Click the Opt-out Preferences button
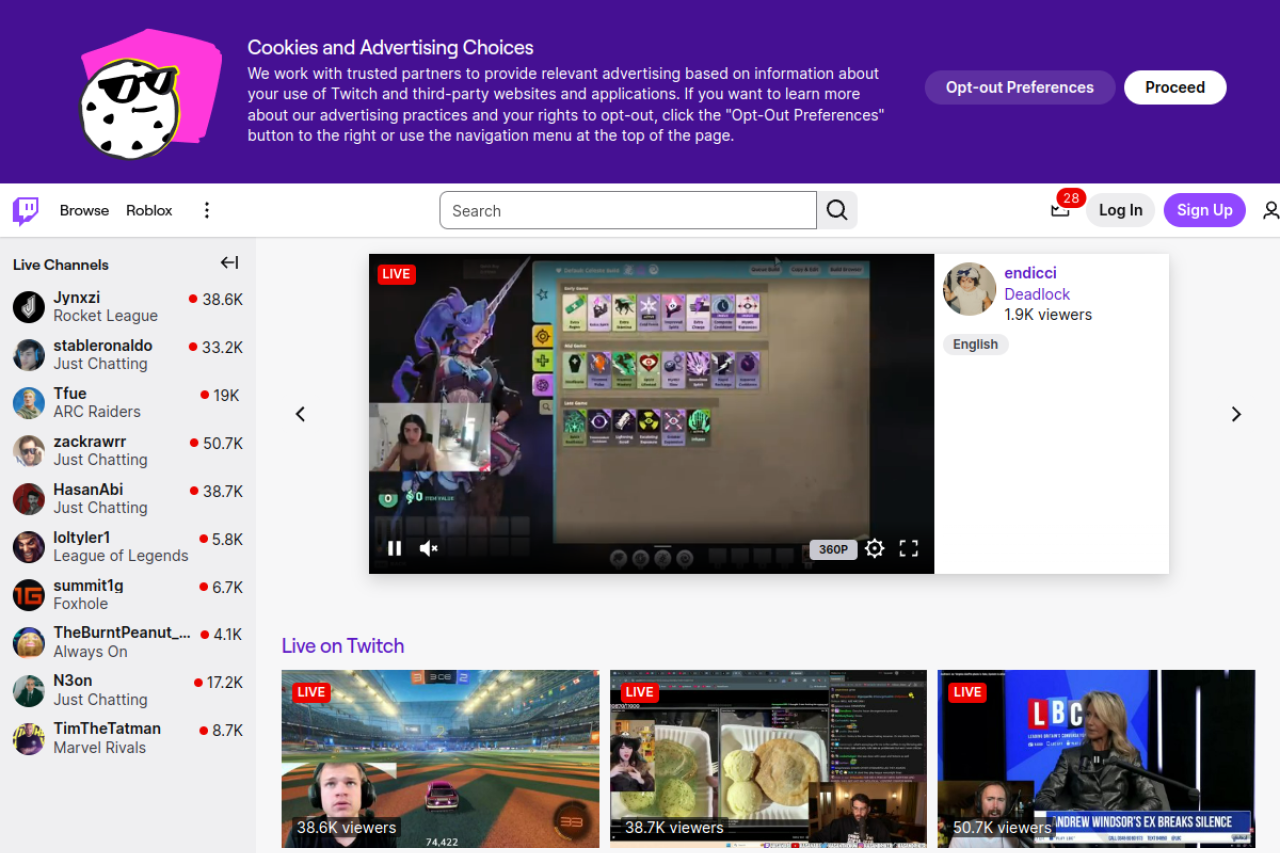This screenshot has height=853, width=1280. point(1019,87)
